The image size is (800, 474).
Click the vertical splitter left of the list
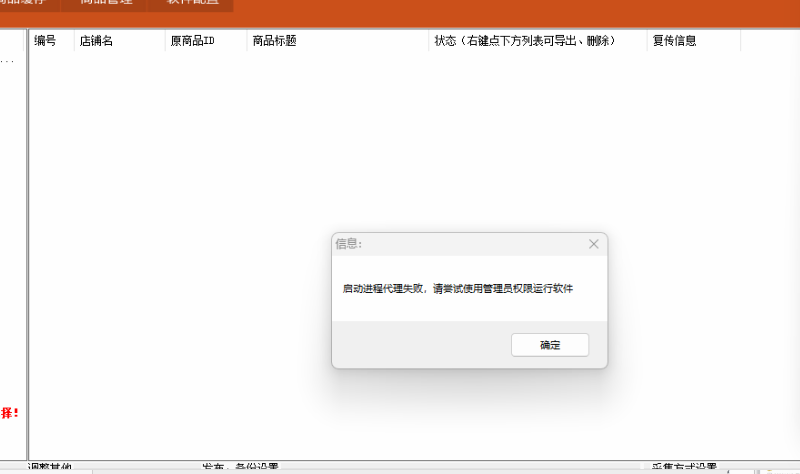click(26, 250)
